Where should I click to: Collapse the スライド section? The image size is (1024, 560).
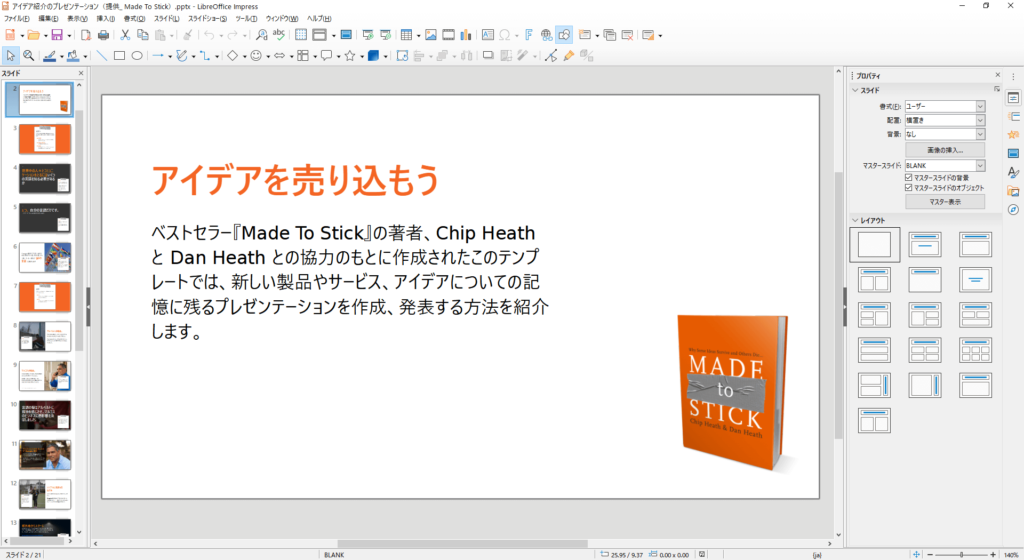point(855,90)
